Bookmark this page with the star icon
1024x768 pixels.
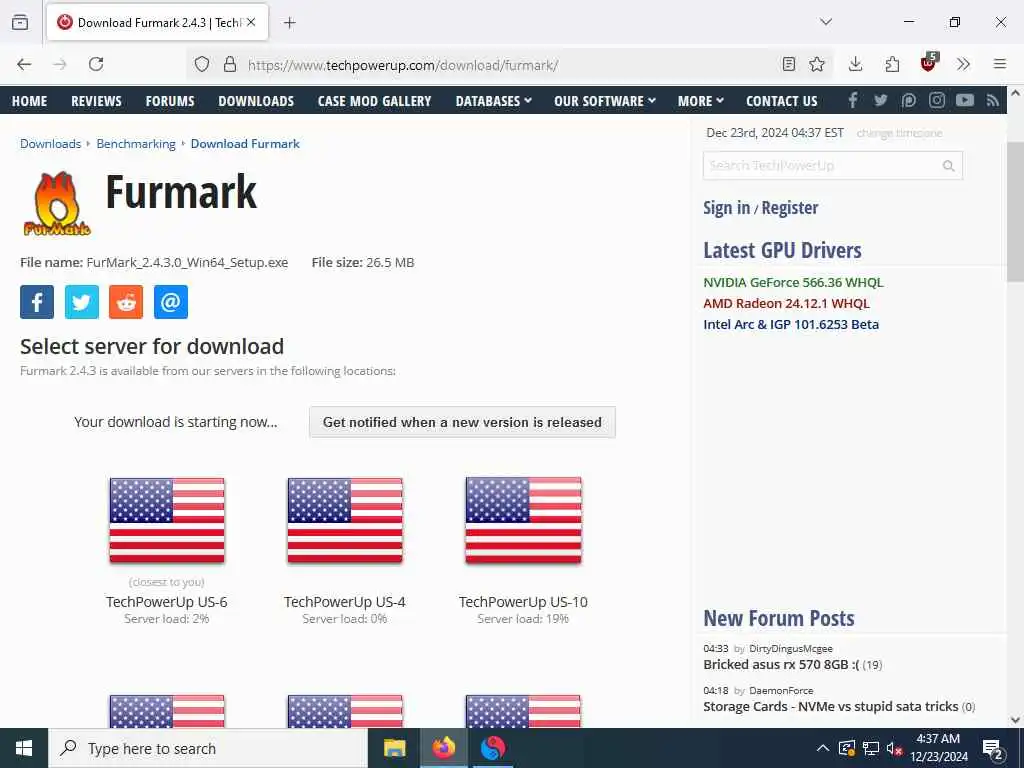(x=816, y=64)
